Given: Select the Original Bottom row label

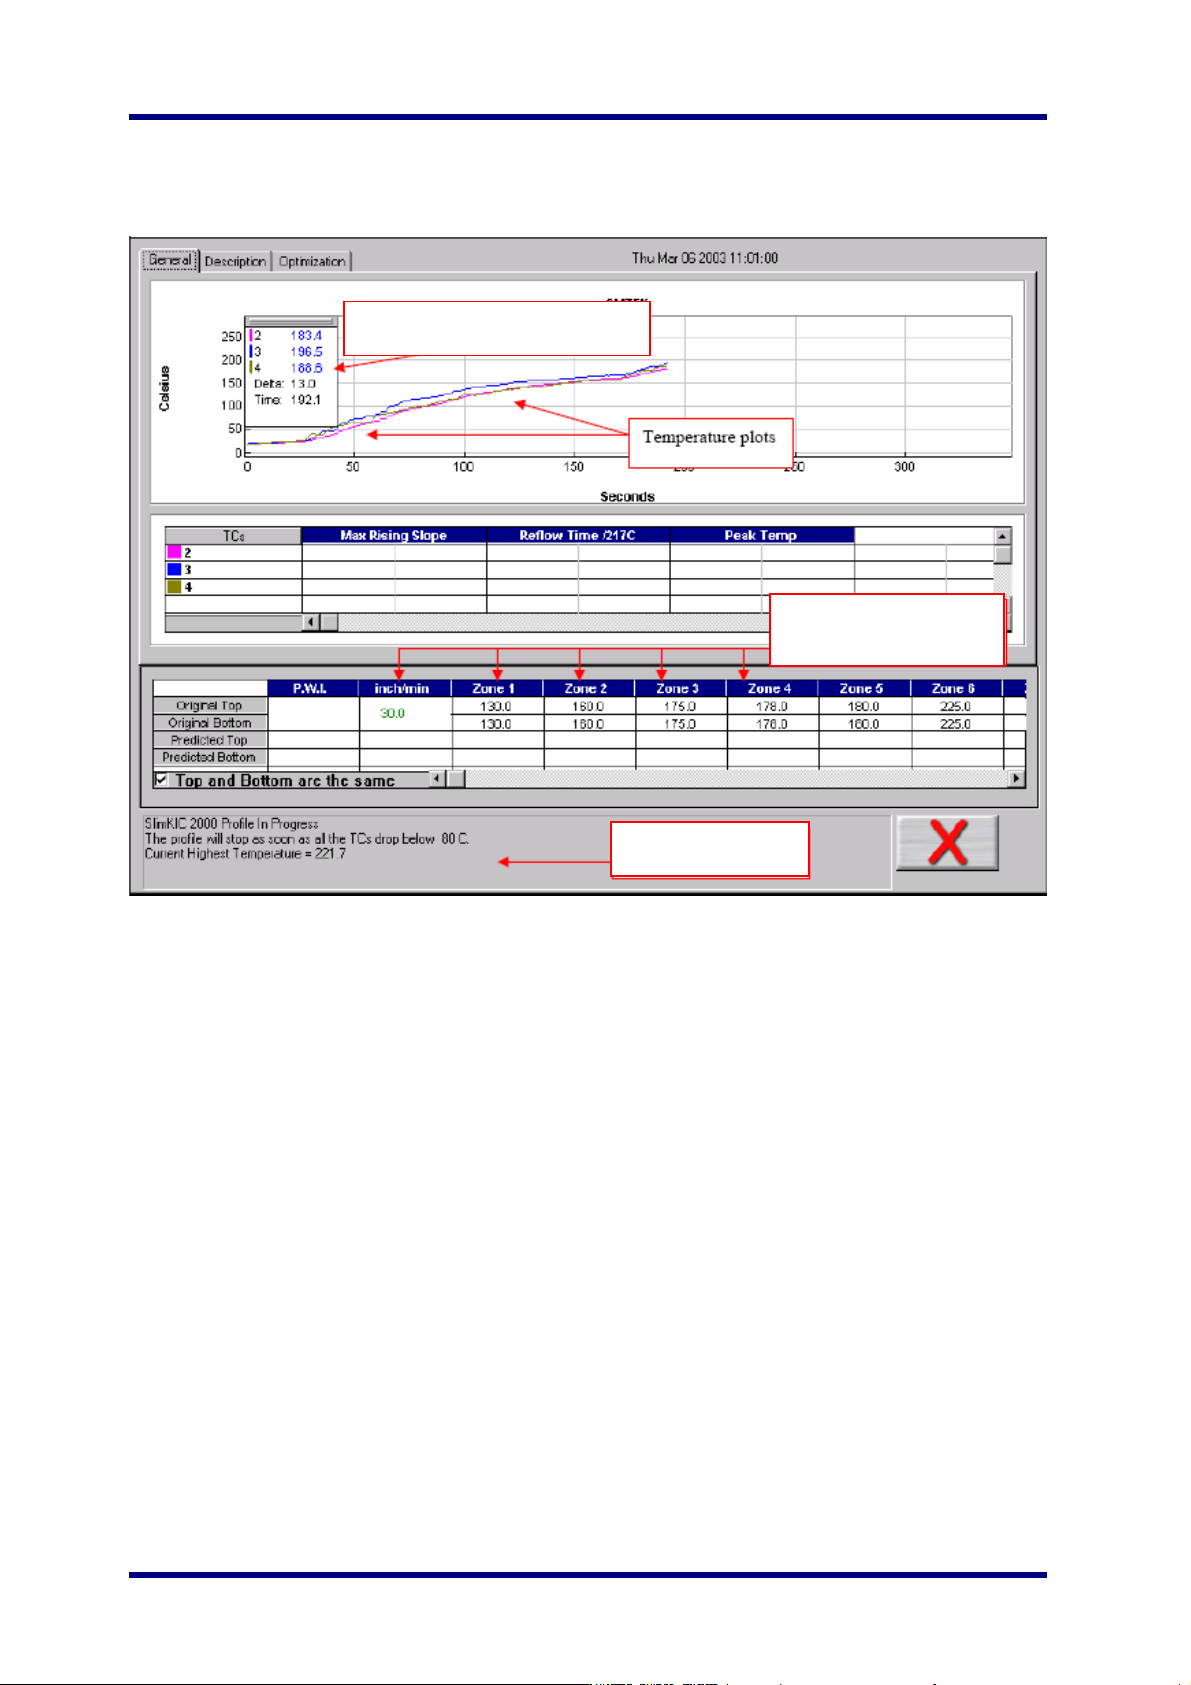Looking at the screenshot, I should pos(210,723).
